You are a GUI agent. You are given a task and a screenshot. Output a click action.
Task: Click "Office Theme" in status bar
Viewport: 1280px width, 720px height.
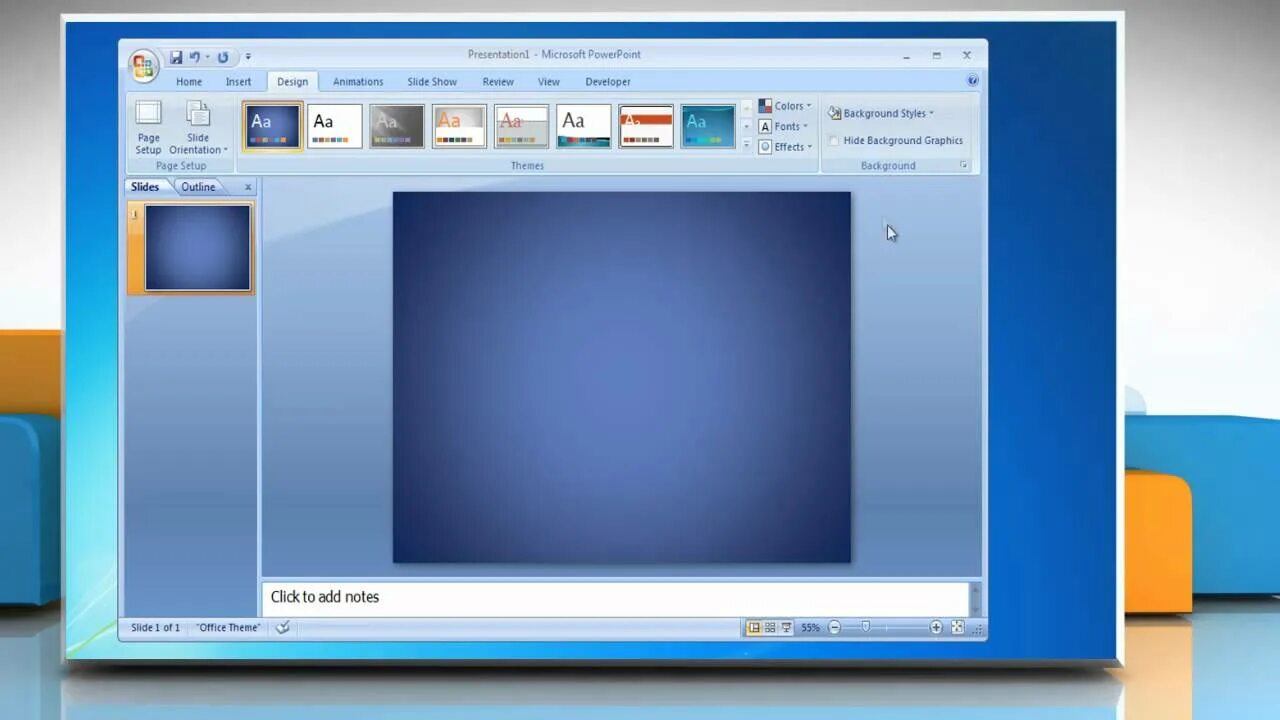[229, 628]
